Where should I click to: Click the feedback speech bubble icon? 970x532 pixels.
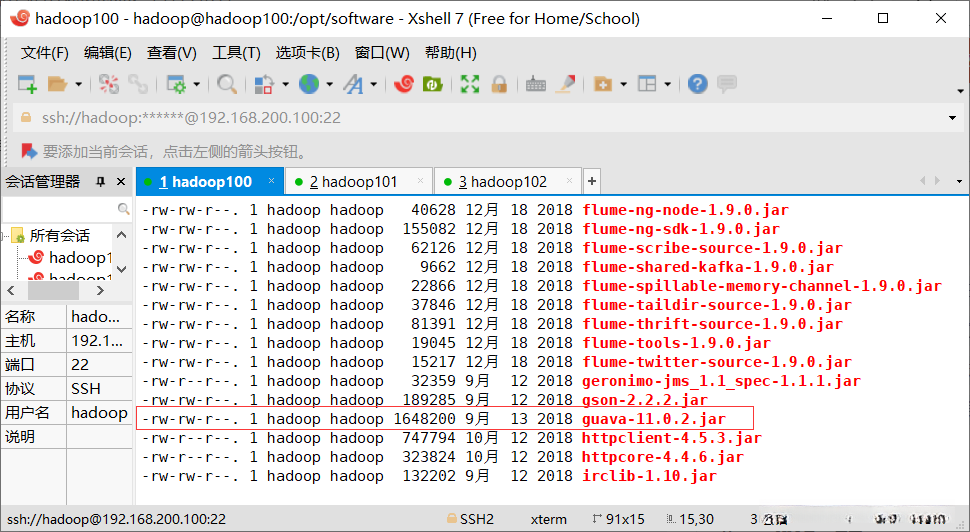727,84
